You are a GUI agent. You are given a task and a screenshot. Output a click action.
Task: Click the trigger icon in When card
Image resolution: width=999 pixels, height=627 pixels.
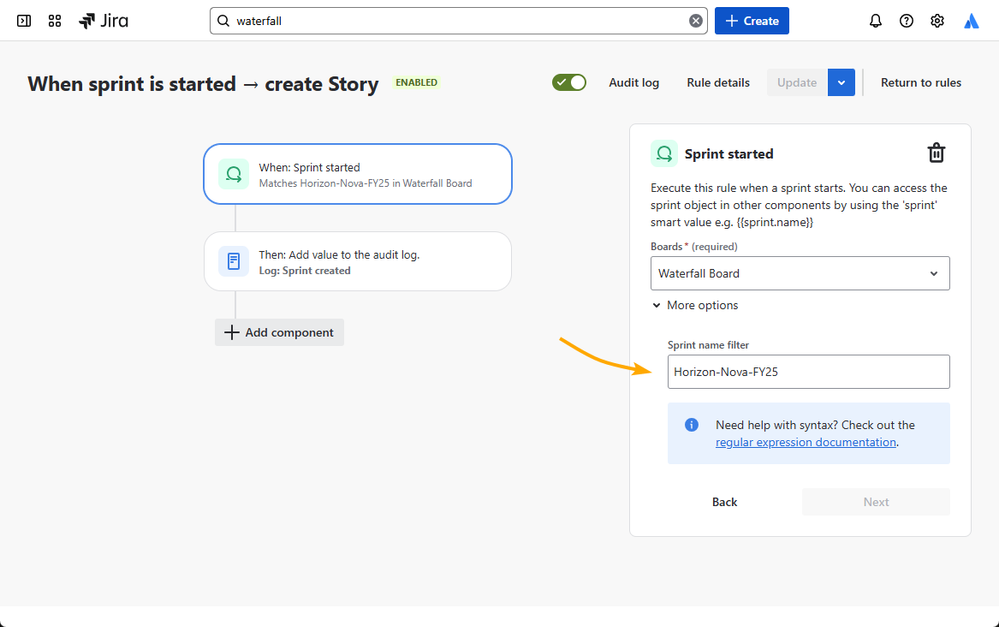234,174
